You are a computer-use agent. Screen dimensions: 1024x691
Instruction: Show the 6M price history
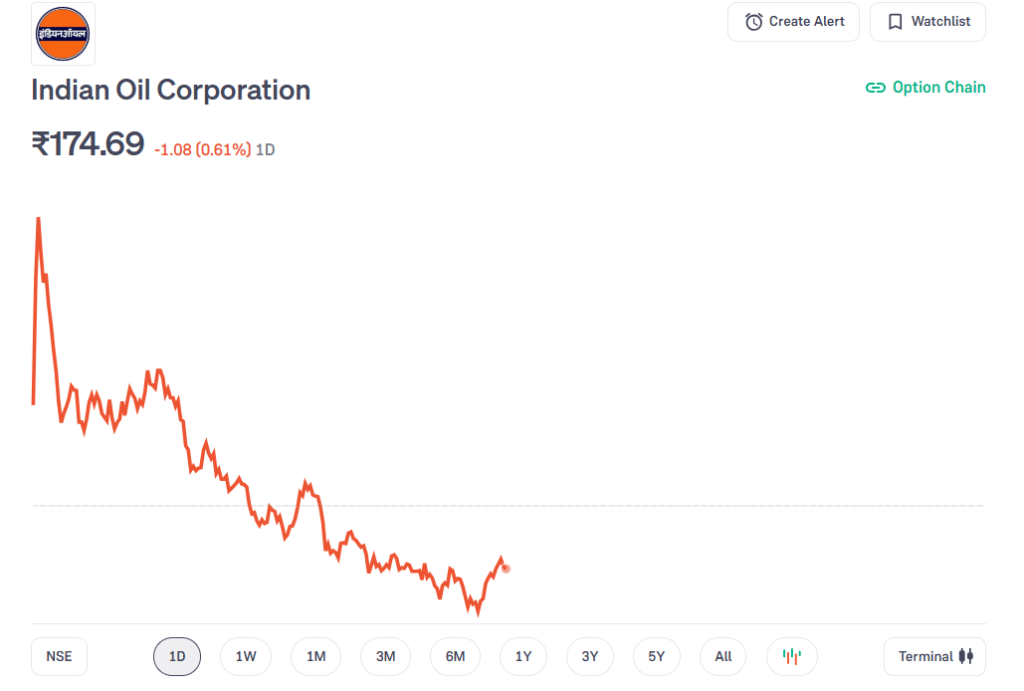coord(455,656)
